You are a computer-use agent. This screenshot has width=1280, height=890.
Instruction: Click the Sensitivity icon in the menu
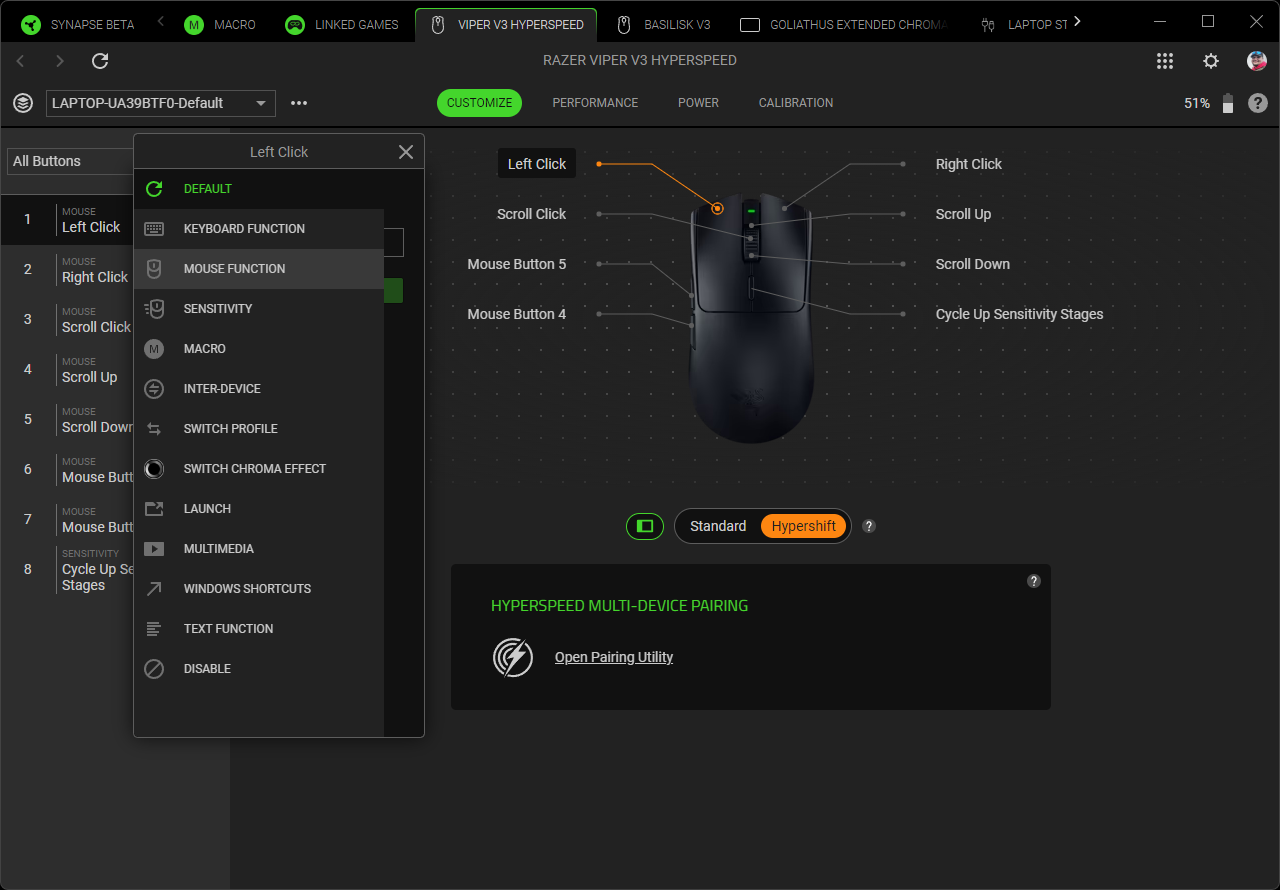[x=154, y=309]
